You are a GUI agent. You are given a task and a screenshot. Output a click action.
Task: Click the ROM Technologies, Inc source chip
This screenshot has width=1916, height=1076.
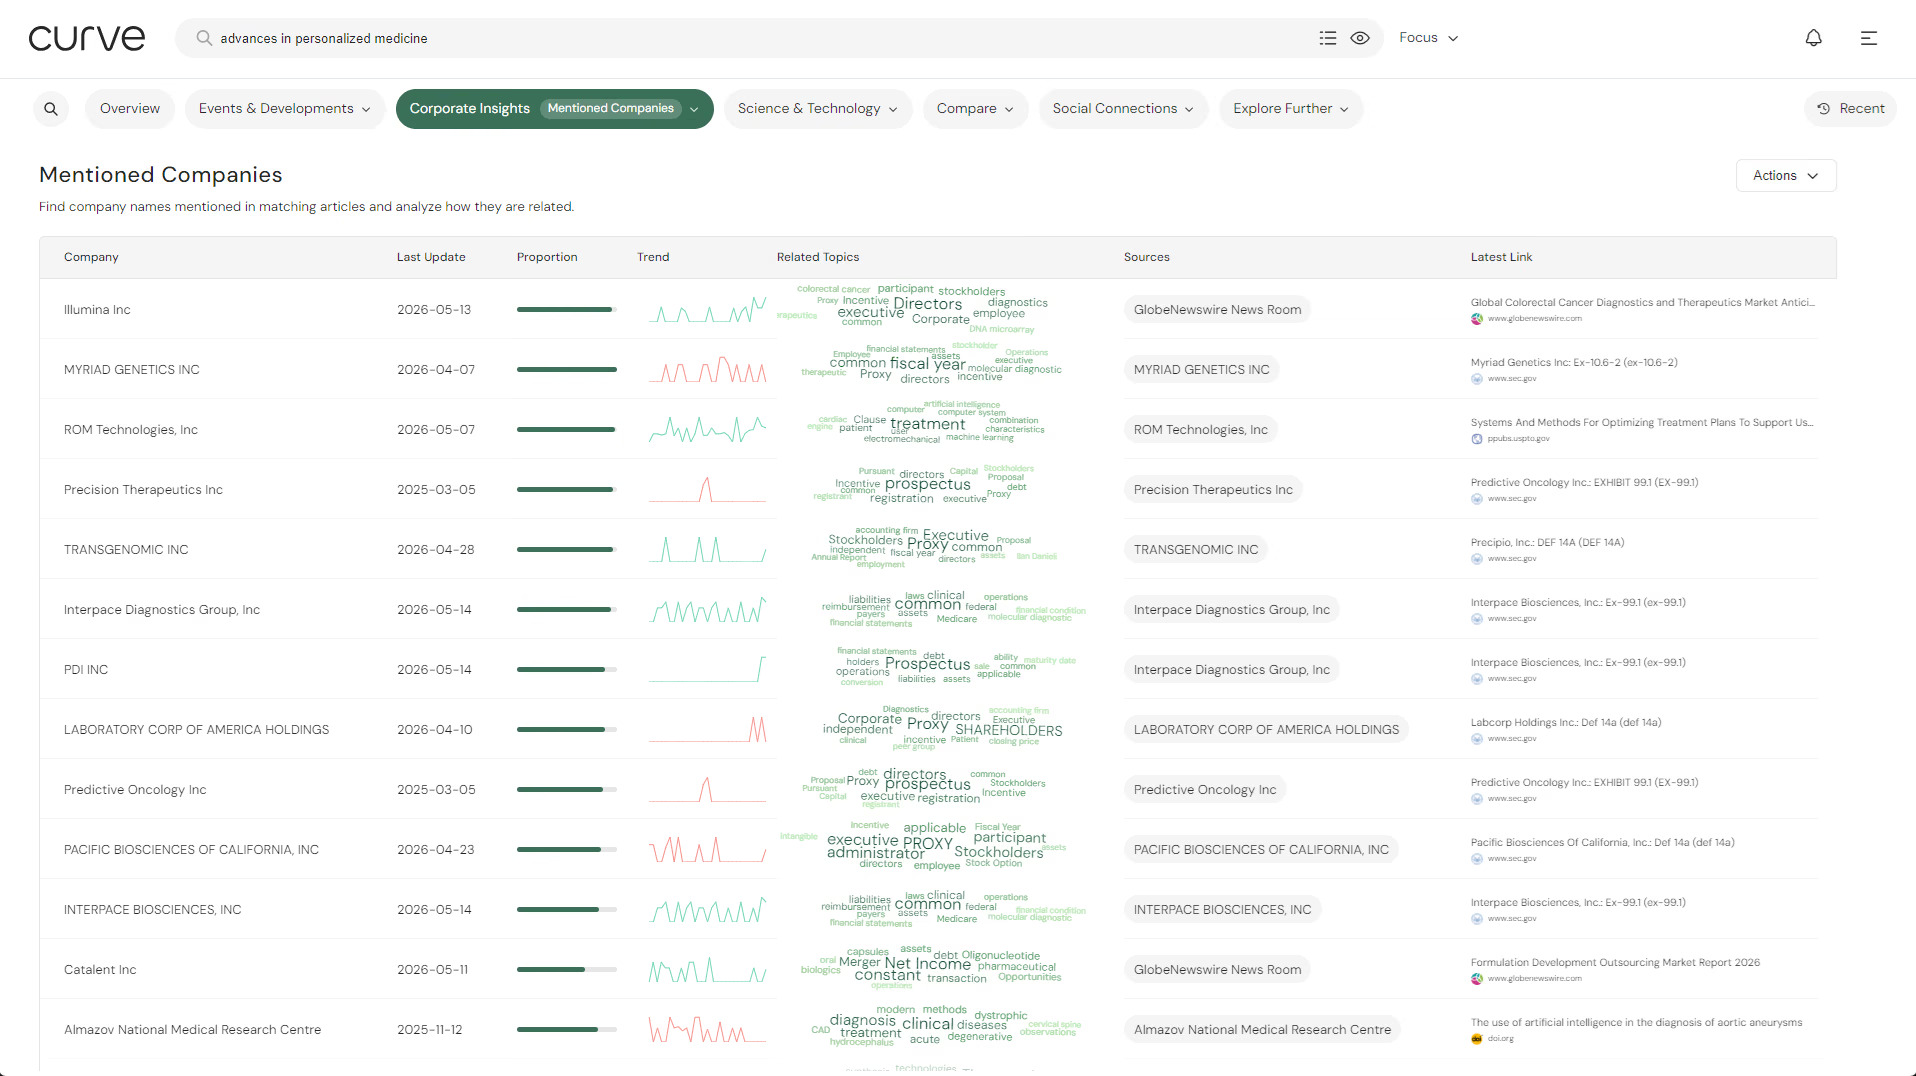click(x=1200, y=430)
